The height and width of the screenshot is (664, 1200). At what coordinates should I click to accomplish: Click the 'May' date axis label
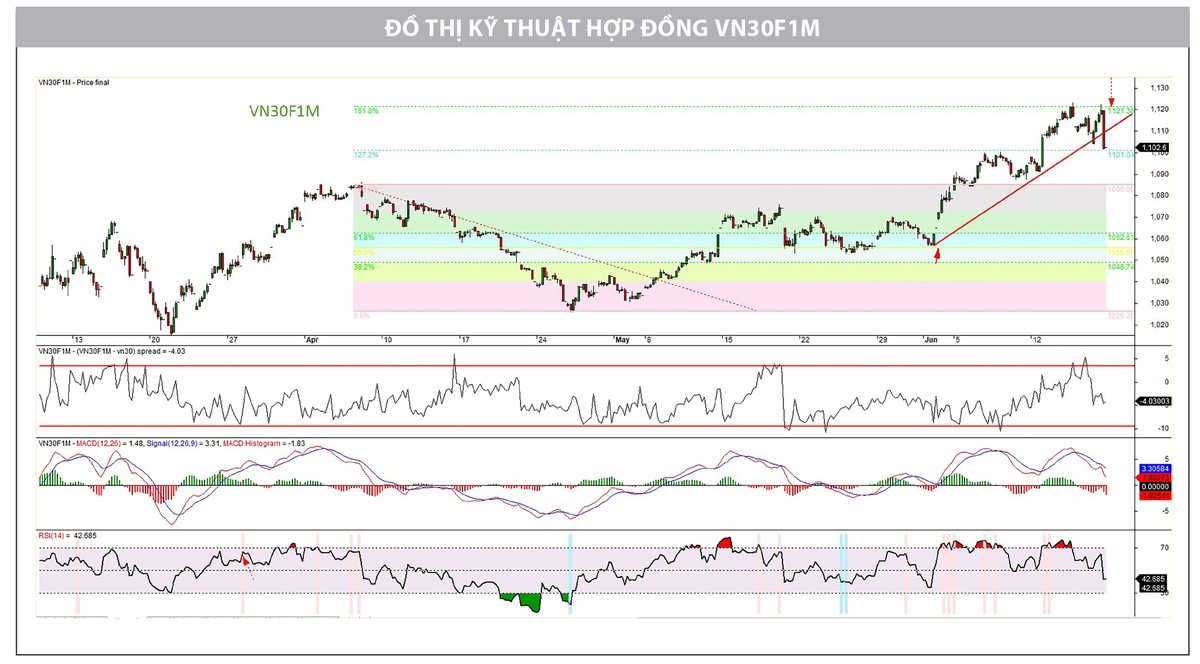[623, 340]
